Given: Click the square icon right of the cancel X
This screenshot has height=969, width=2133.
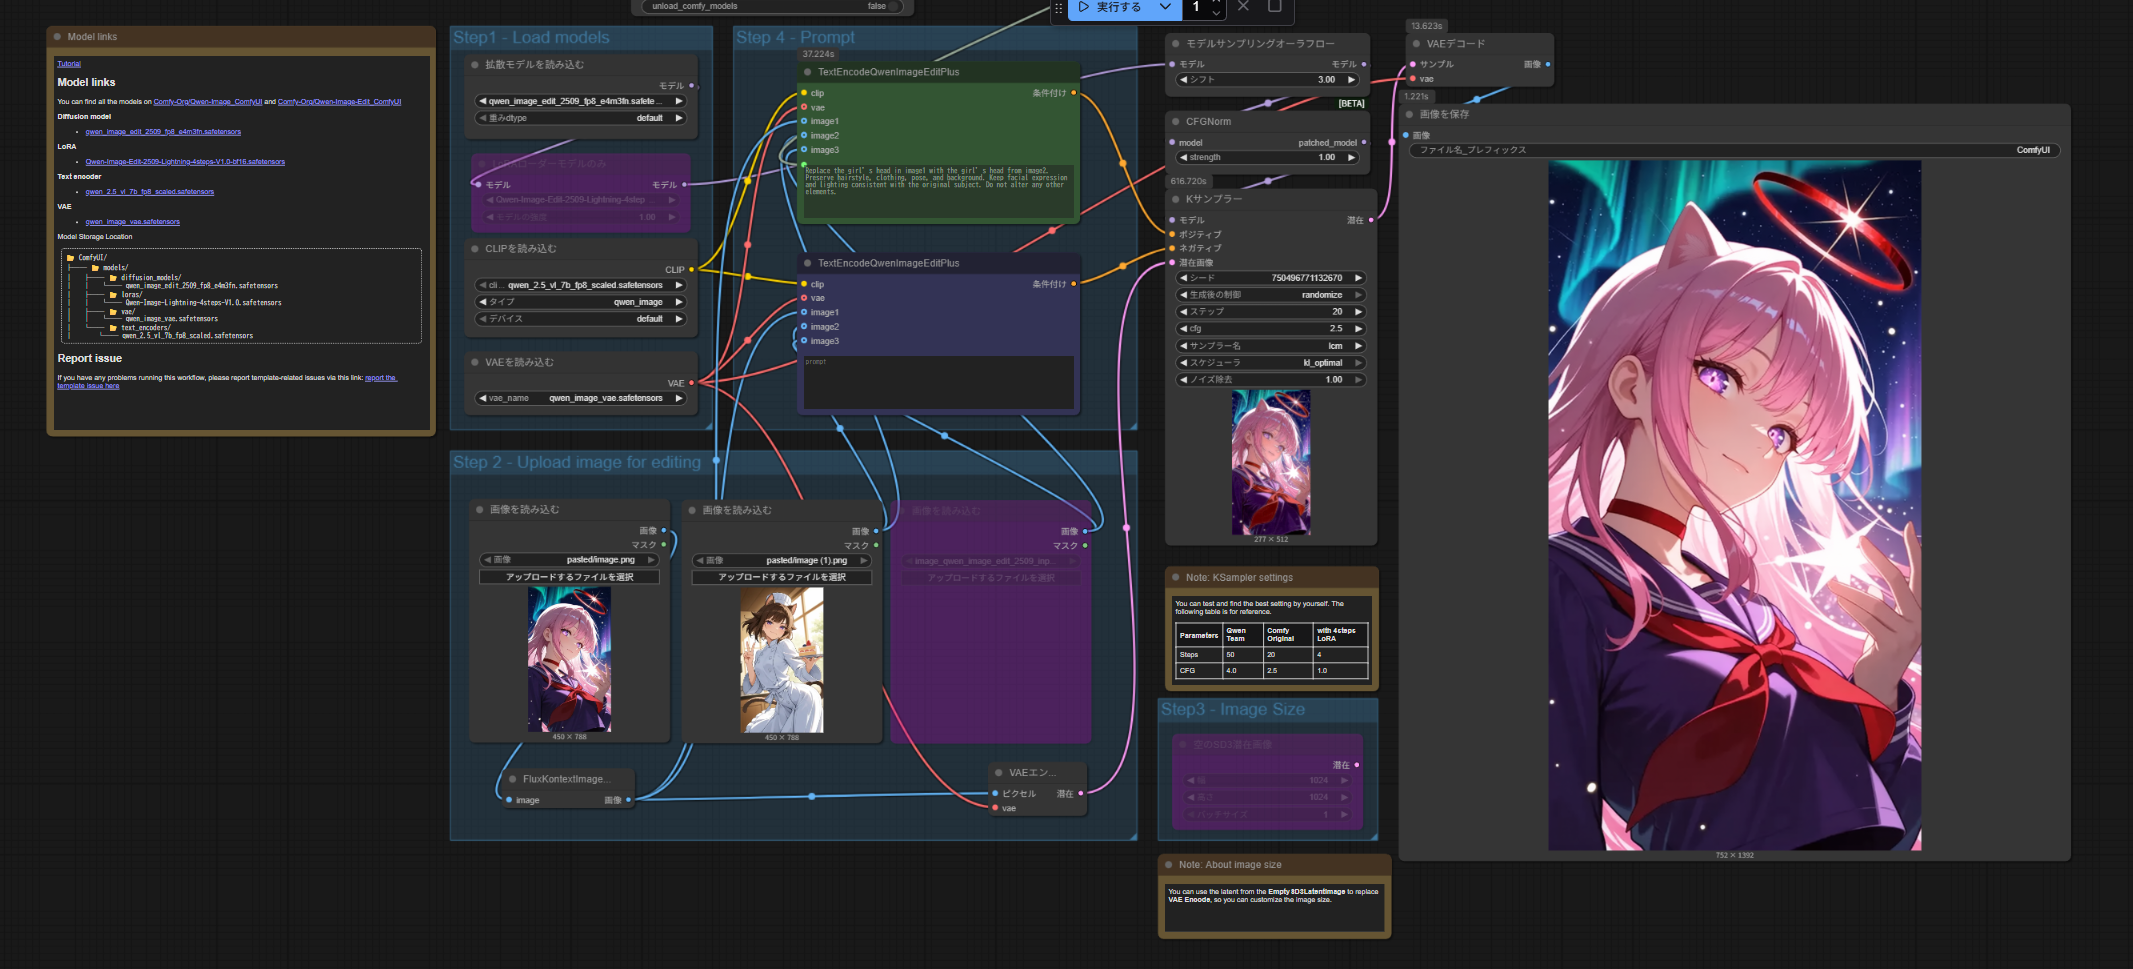Looking at the screenshot, I should 1274,6.
